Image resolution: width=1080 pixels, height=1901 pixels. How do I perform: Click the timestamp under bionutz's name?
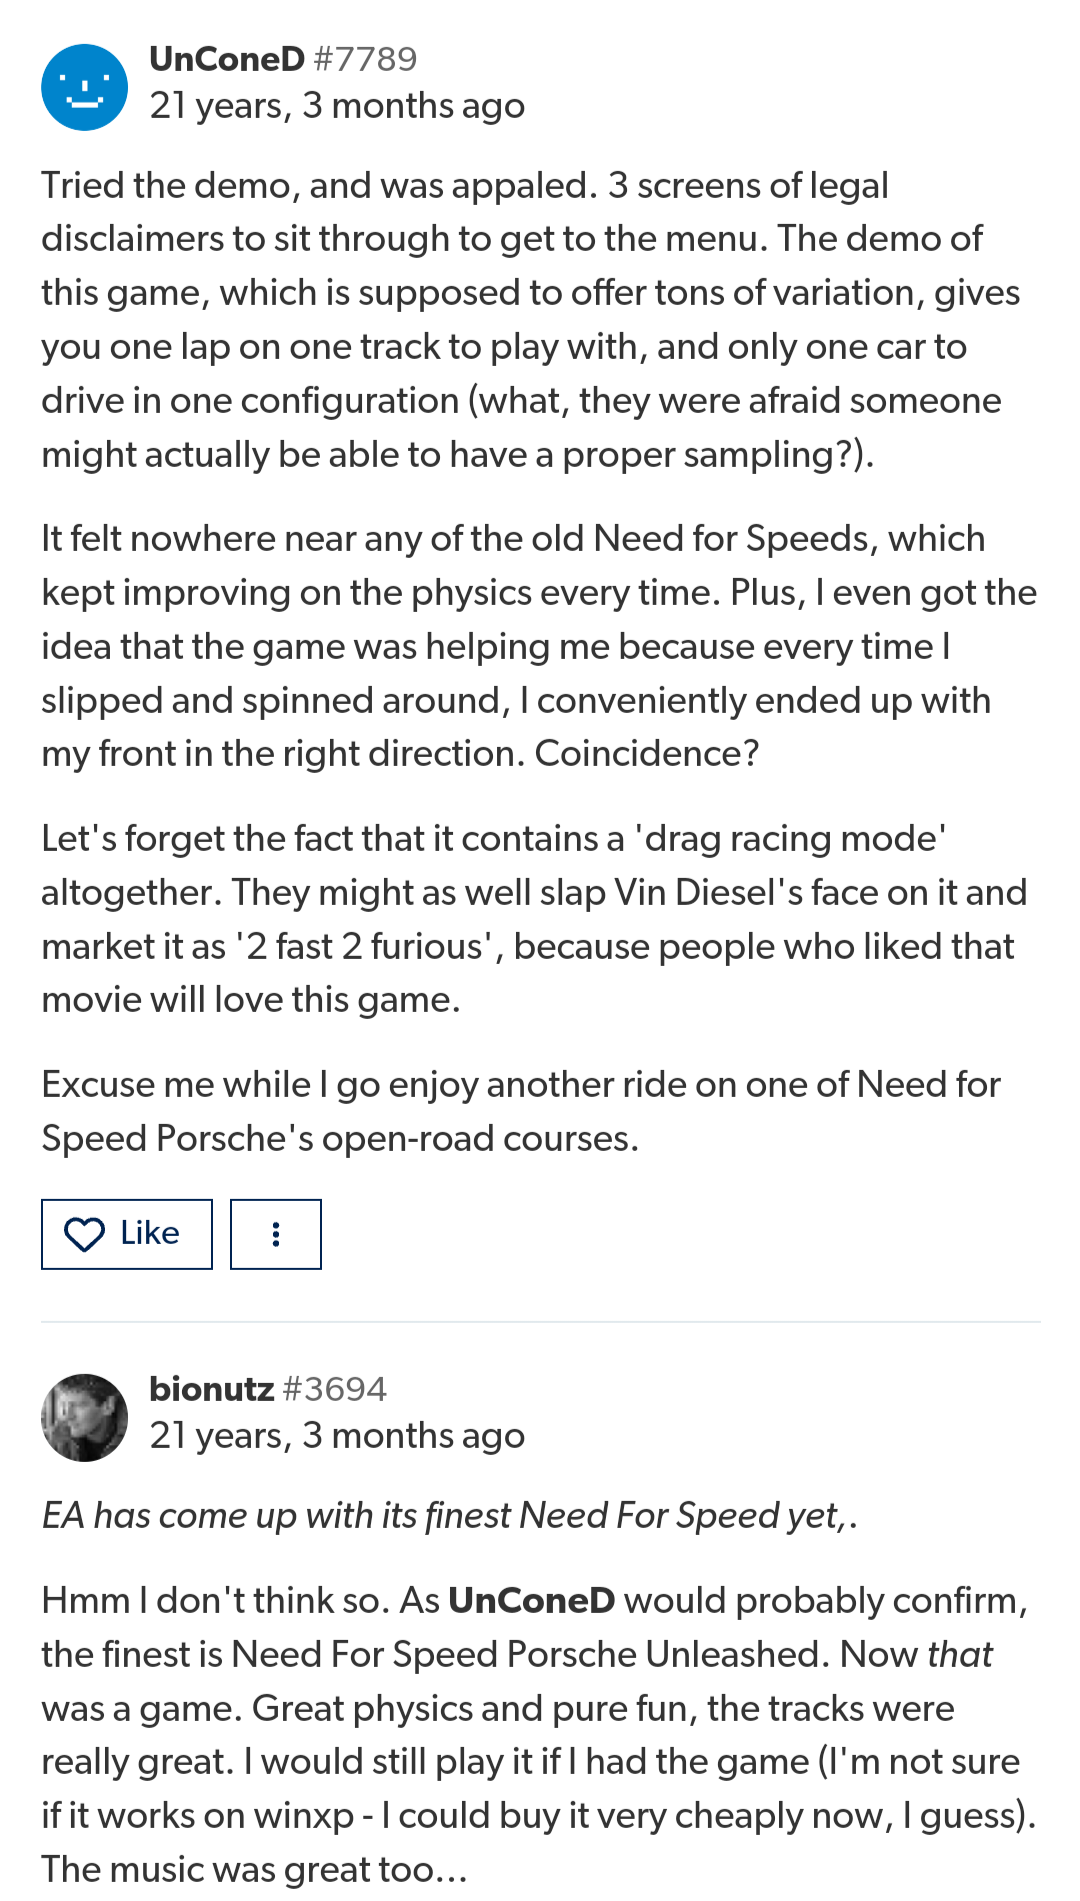pyautogui.click(x=336, y=1436)
